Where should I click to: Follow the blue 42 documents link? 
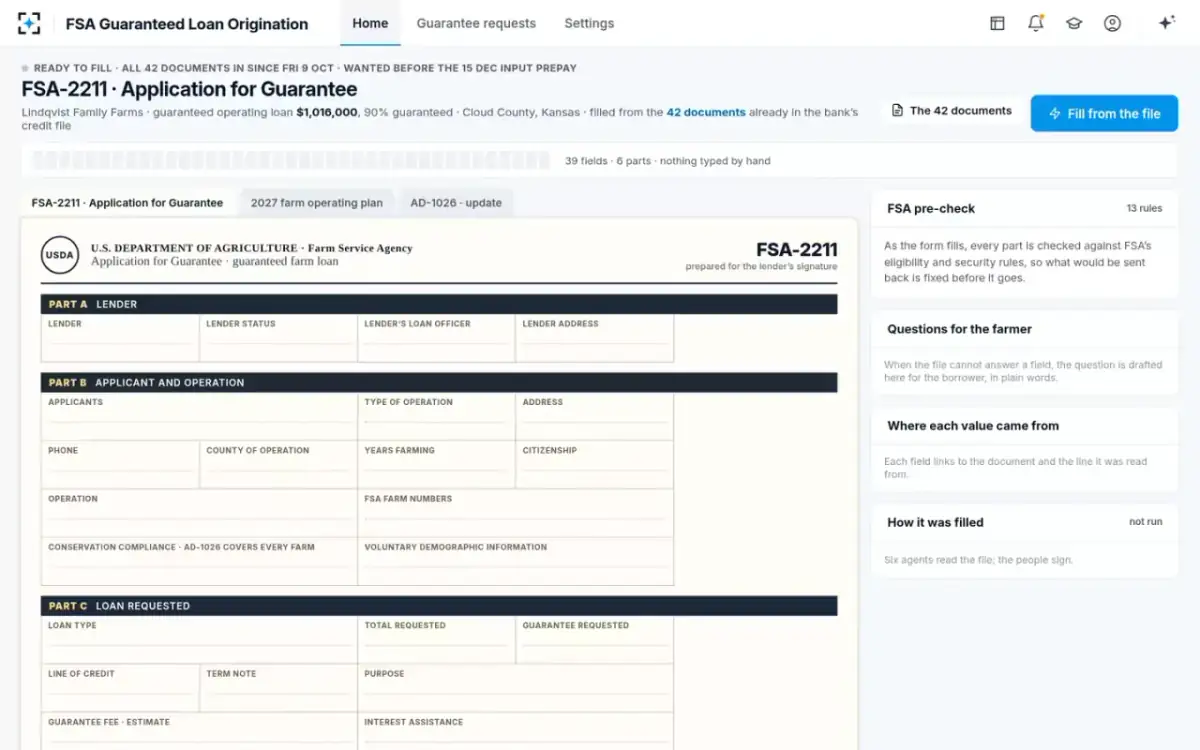[706, 112]
